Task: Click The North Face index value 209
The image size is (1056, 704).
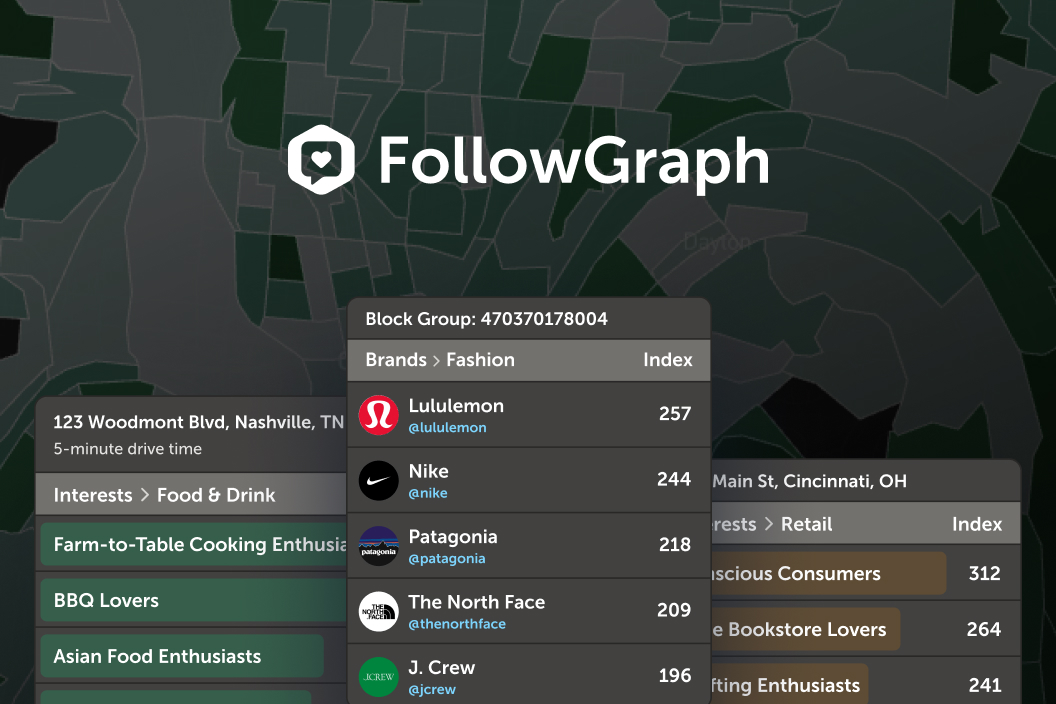Action: tap(674, 610)
